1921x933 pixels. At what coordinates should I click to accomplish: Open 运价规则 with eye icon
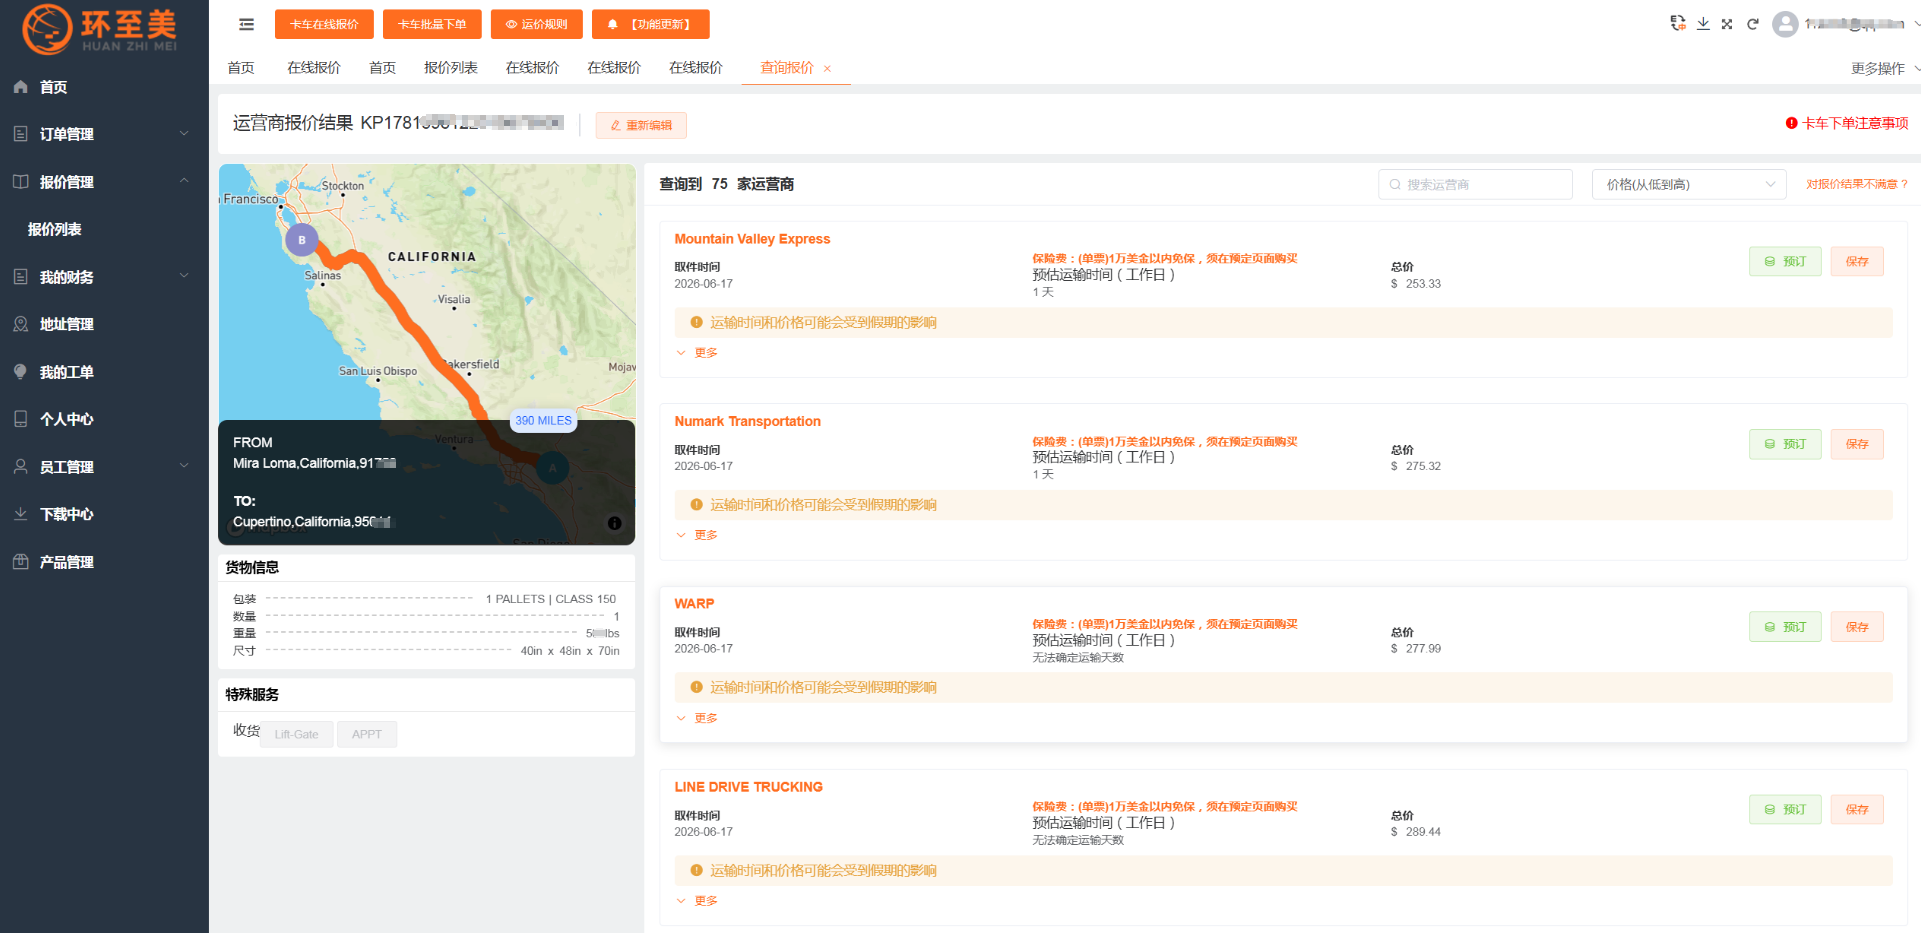[x=537, y=24]
